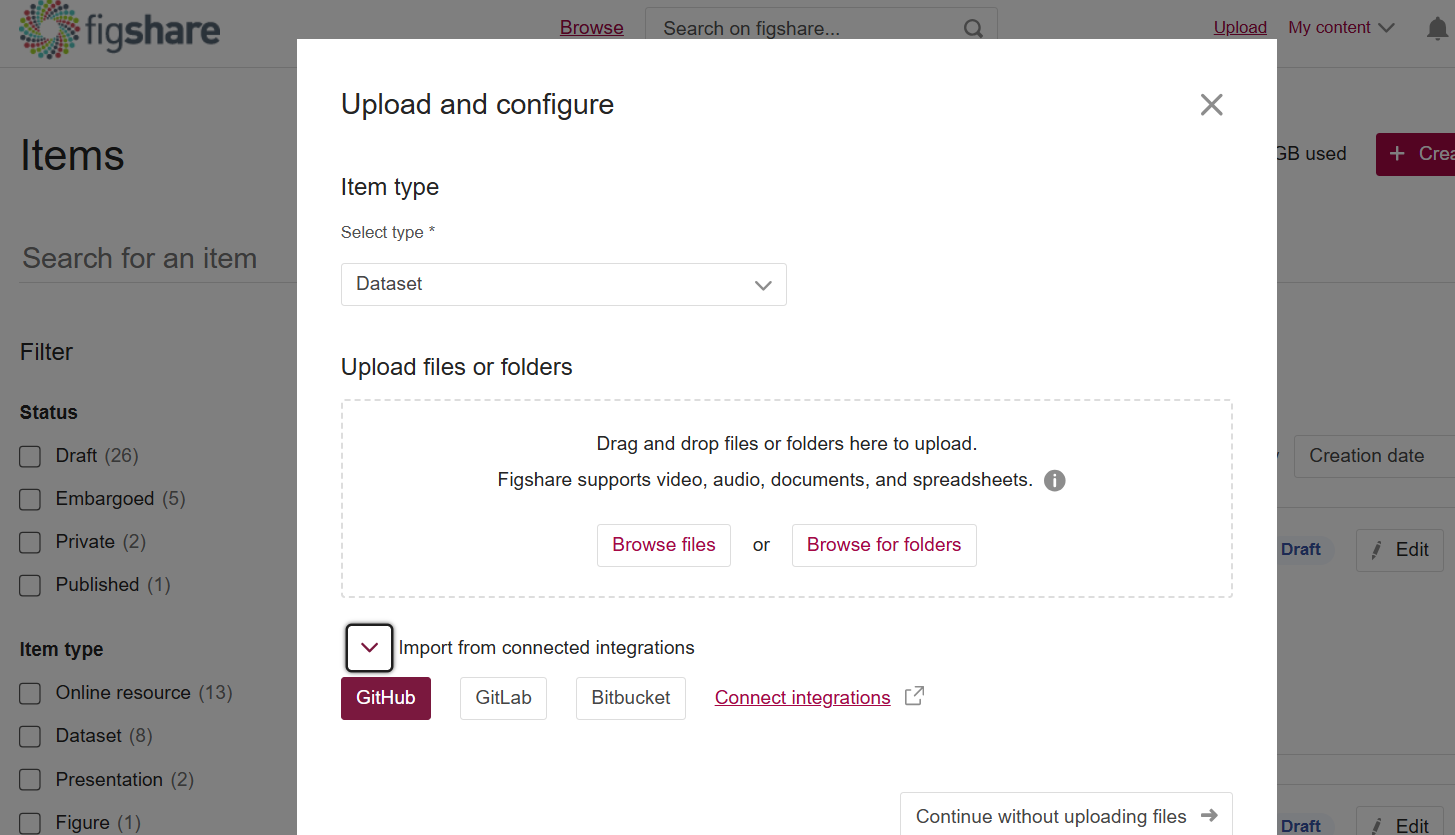
Task: Enable the Online resource item type filter
Action: [x=31, y=694]
